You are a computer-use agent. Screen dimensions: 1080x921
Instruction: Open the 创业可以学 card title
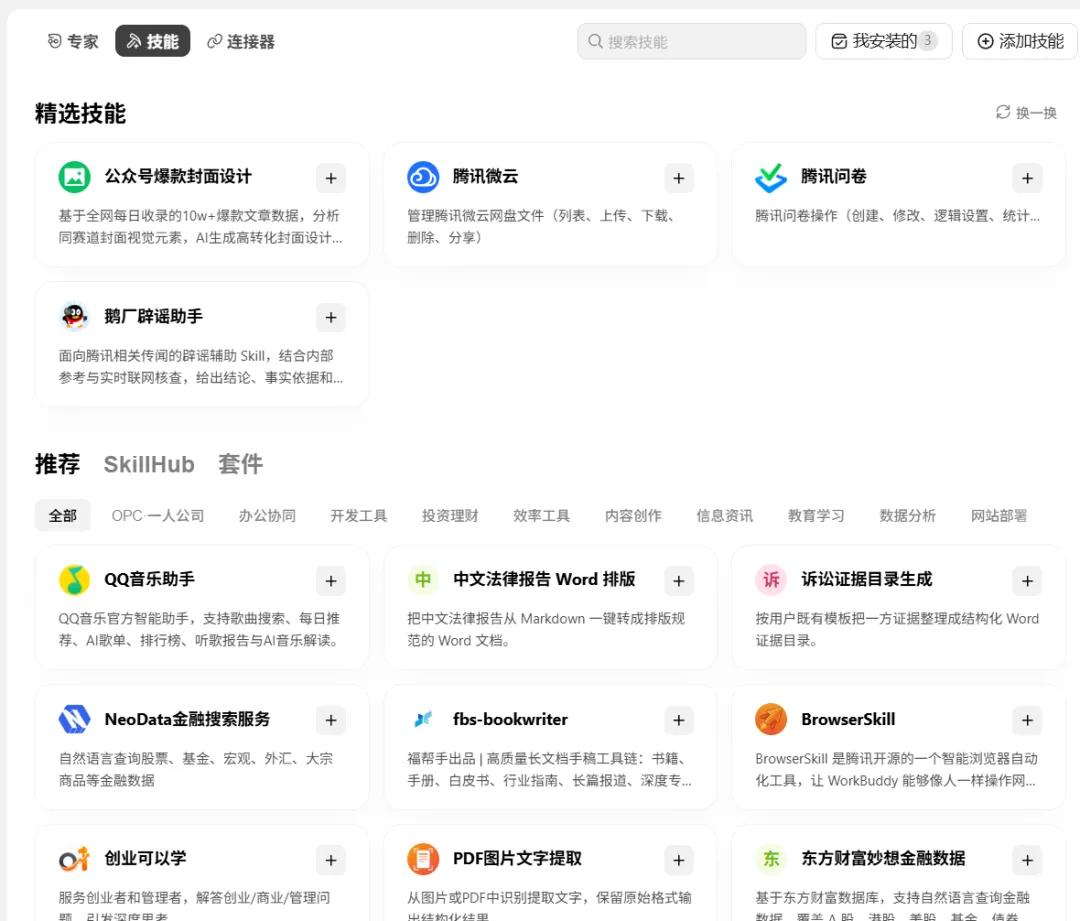145,858
